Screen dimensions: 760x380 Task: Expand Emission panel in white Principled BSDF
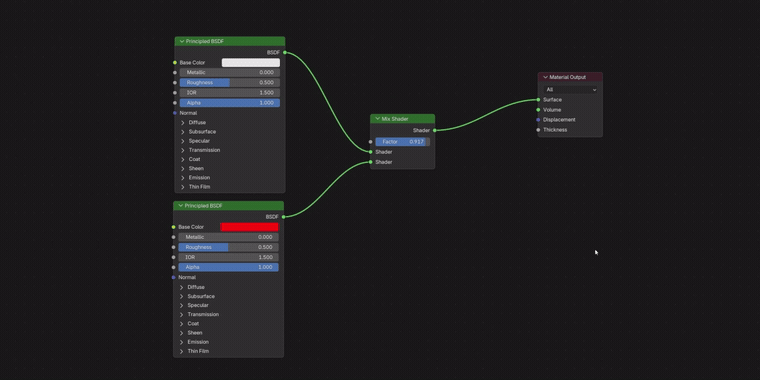pos(183,178)
